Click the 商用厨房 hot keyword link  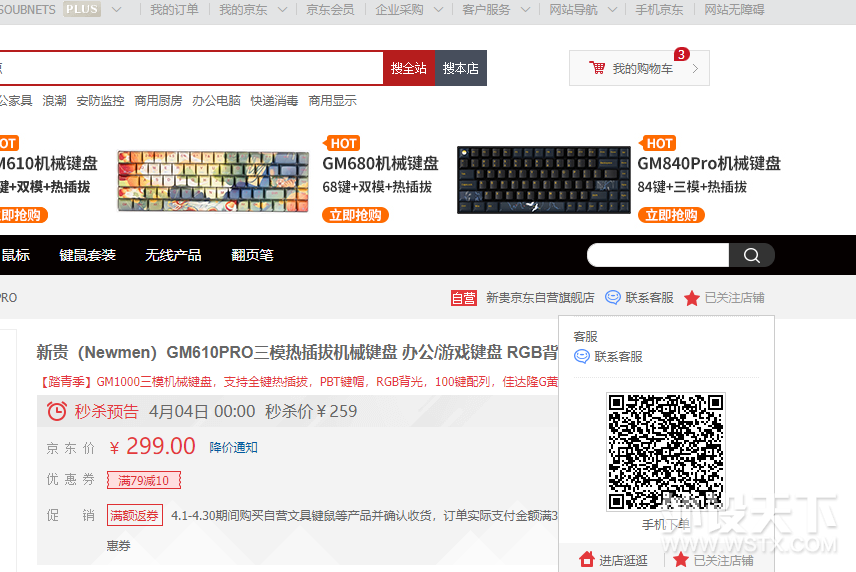(x=158, y=100)
